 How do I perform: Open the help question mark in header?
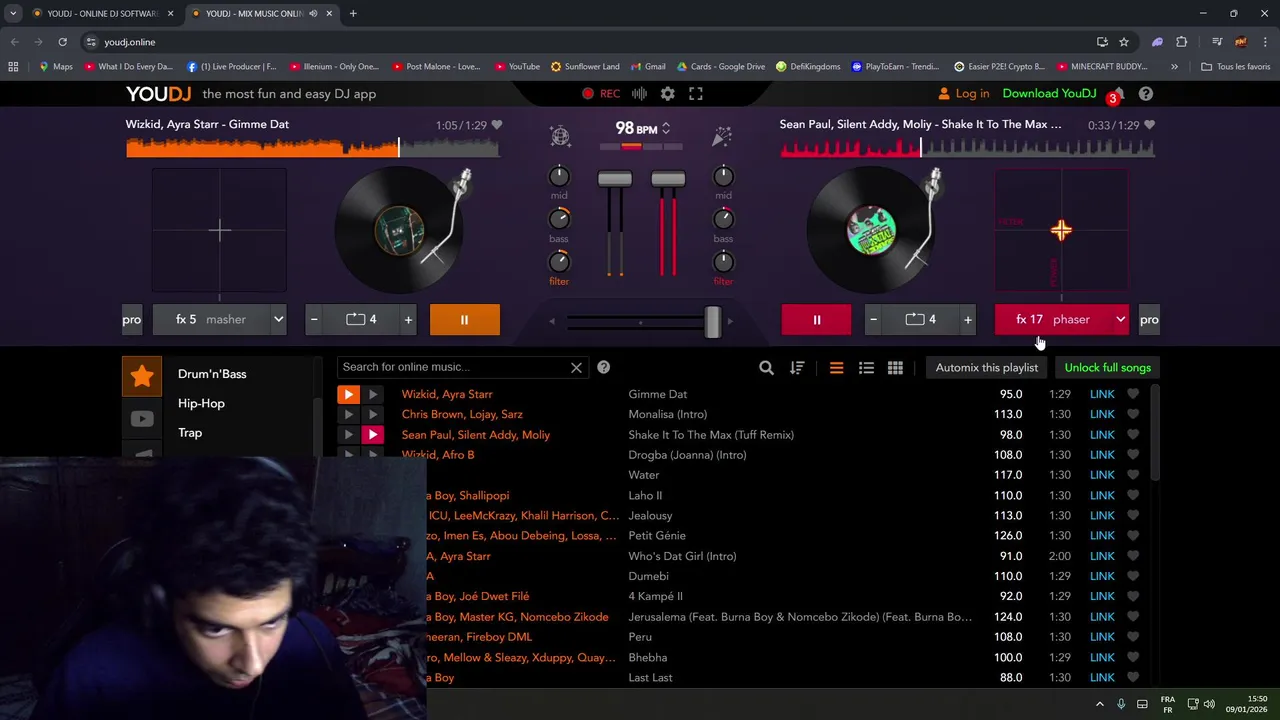pos(1146,93)
